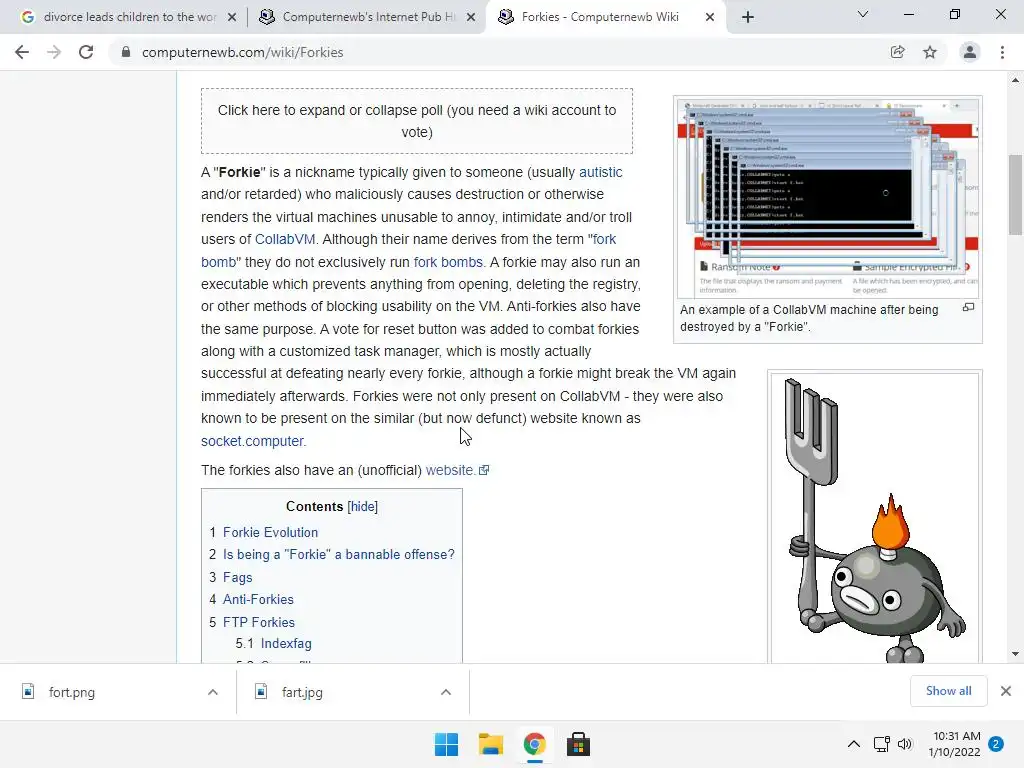This screenshot has height=768, width=1024.
Task: Show all downloads
Action: 948,691
